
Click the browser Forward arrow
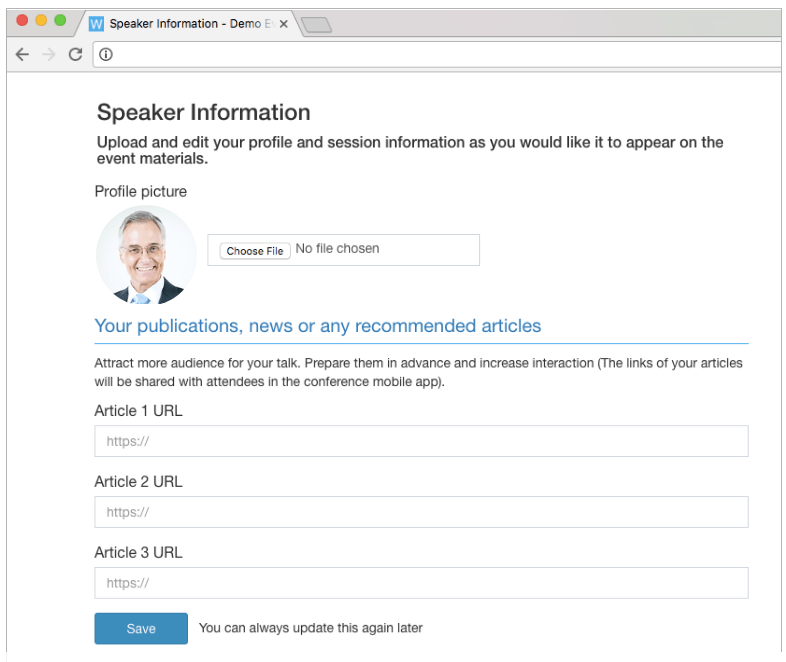pyautogui.click(x=48, y=55)
